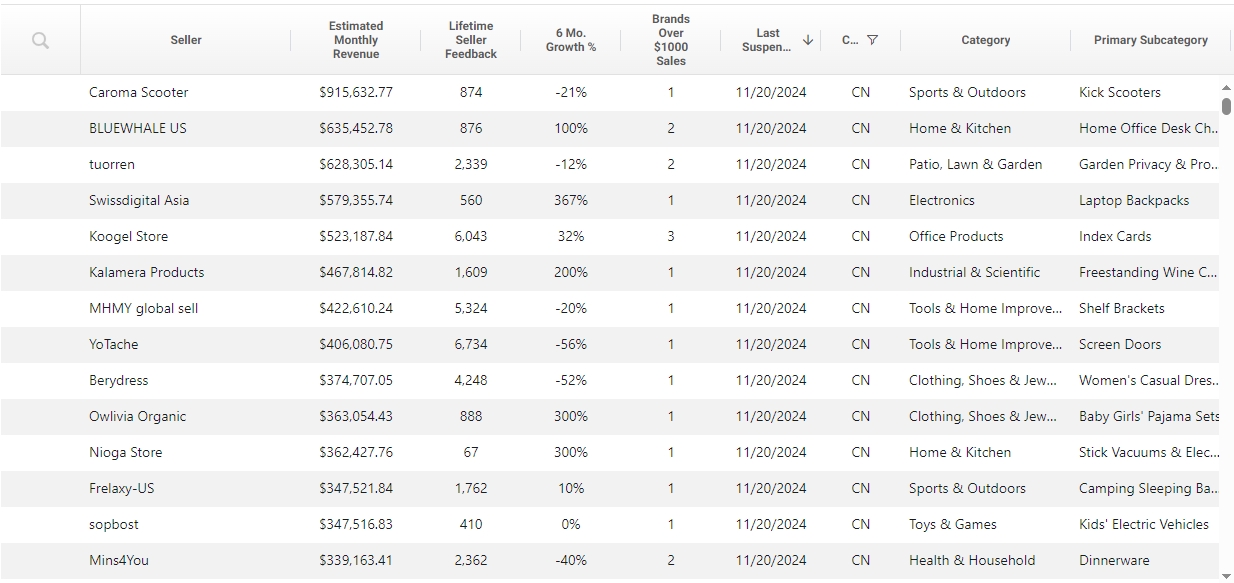Click the vertical scrollbar thumb
This screenshot has width=1234, height=583.
coord(1226,106)
